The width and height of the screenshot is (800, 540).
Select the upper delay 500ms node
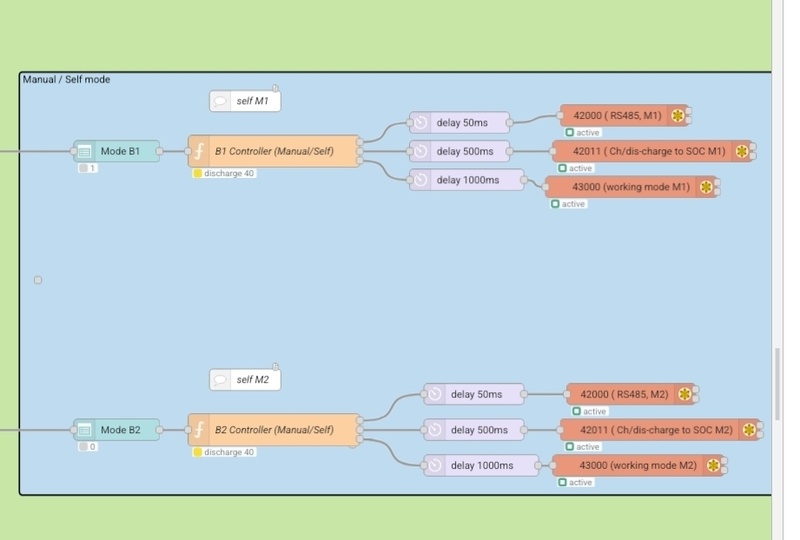[x=460, y=151]
